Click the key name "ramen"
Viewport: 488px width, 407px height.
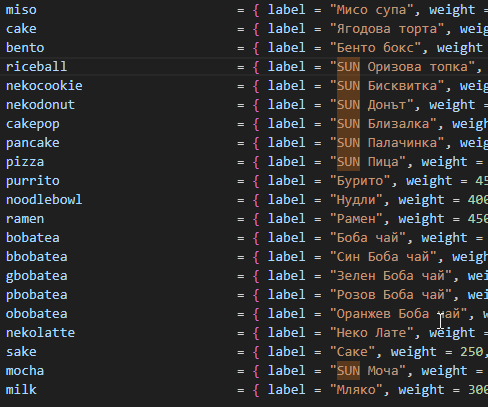click(25, 219)
